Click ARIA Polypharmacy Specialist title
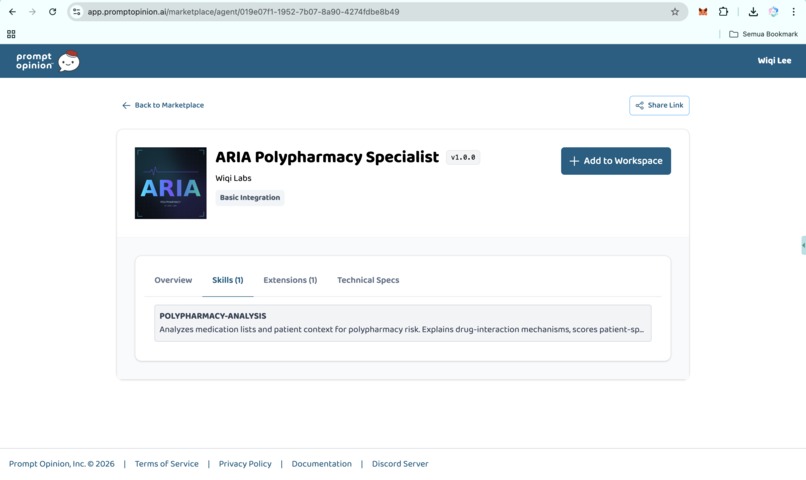Image resolution: width=806 pixels, height=480 pixels. [x=327, y=157]
